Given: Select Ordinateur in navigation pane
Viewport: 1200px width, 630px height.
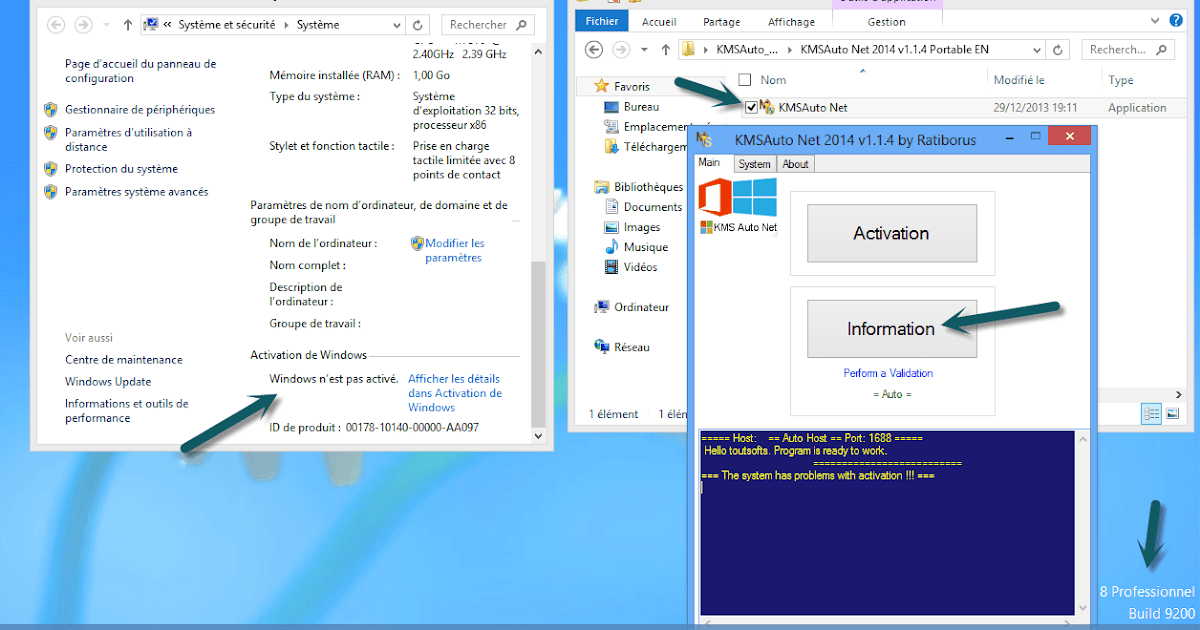Looking at the screenshot, I should pos(632,307).
